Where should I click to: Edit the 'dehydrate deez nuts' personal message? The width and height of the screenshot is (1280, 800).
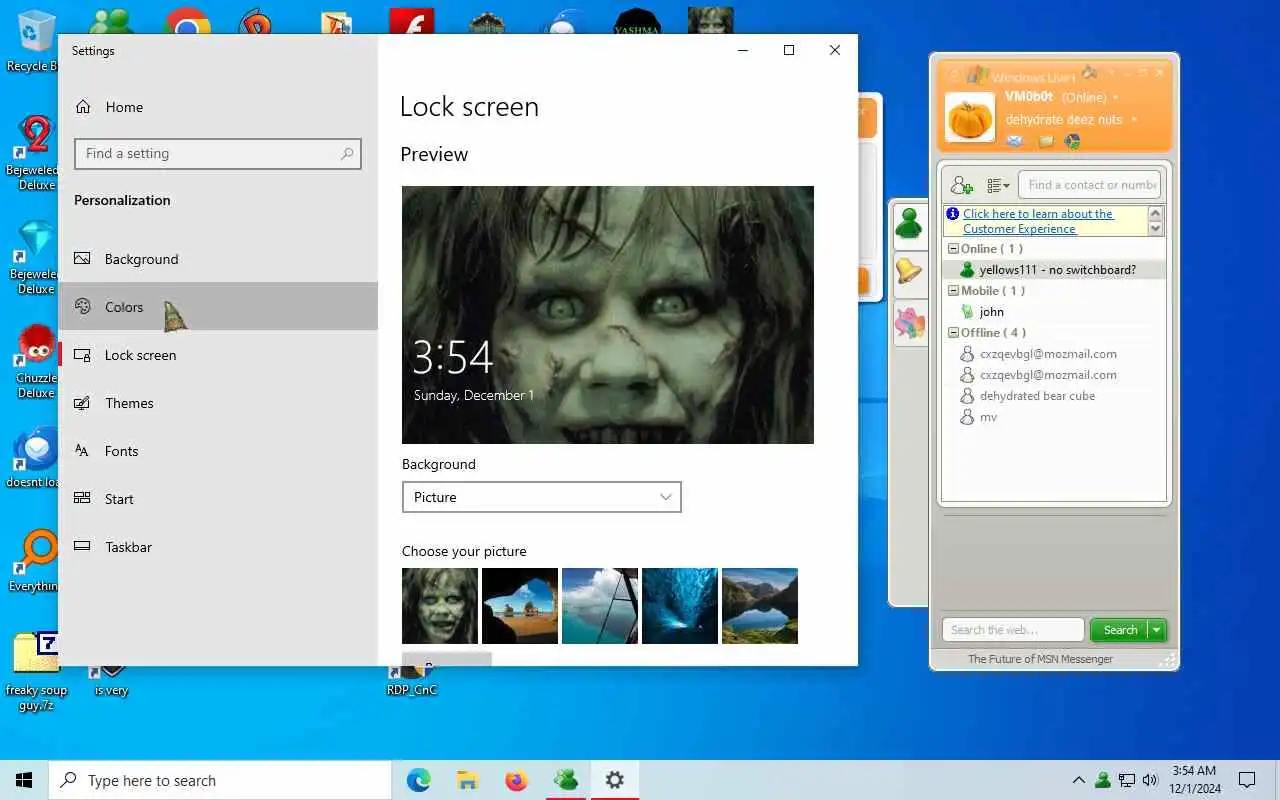coord(1063,119)
